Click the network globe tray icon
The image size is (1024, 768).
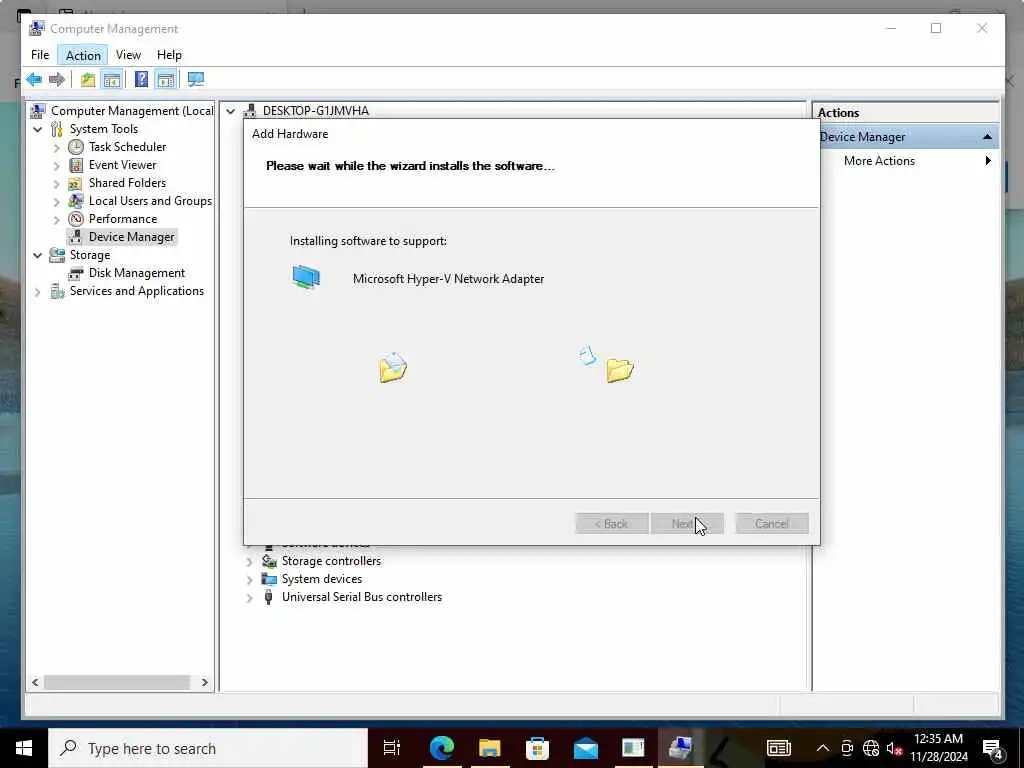pyautogui.click(x=871, y=748)
